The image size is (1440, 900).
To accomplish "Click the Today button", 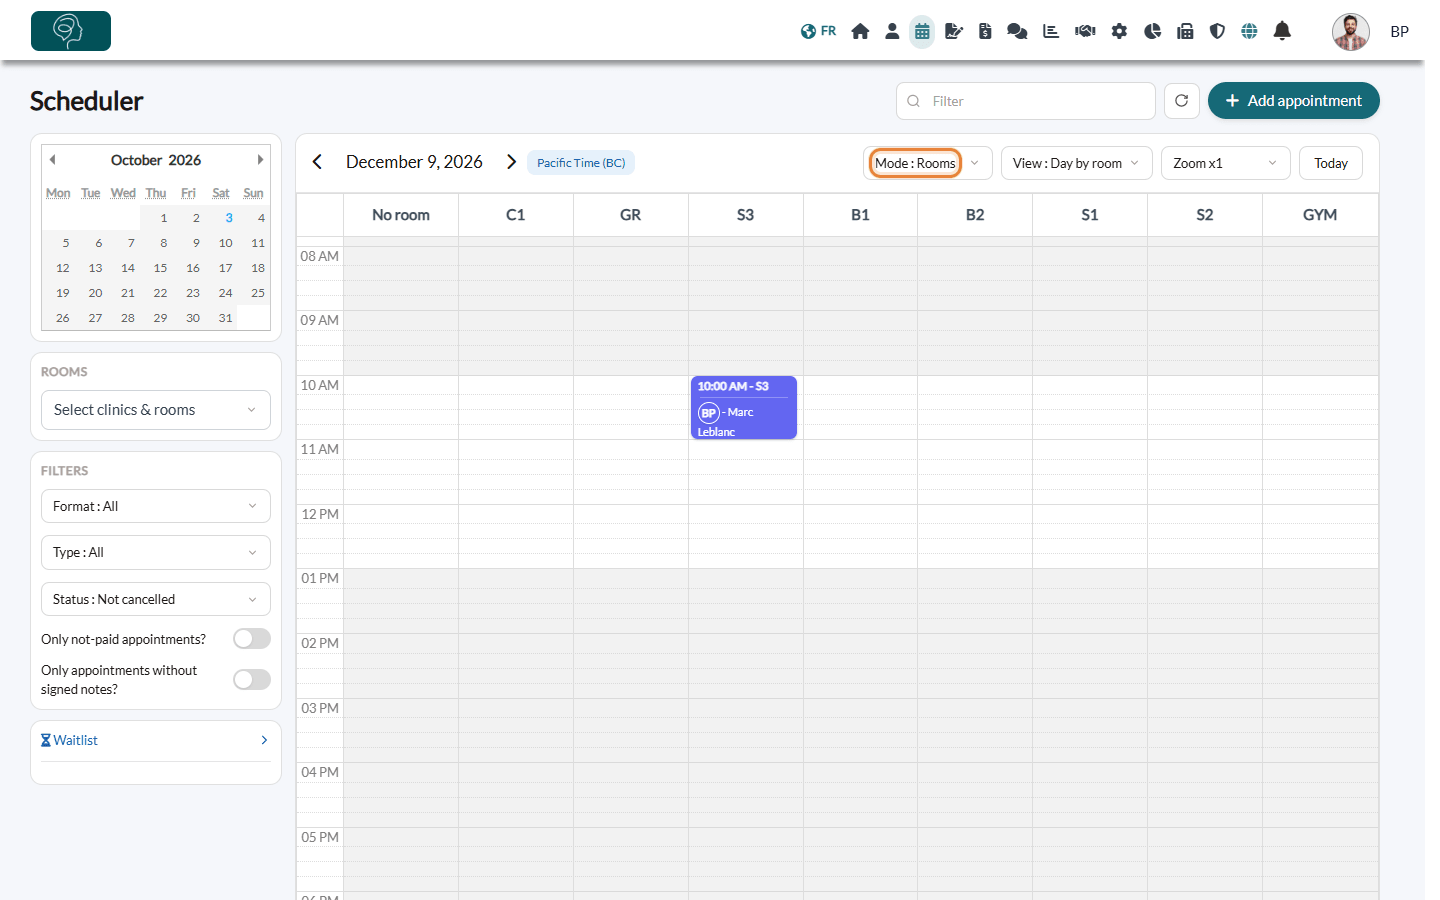I will coord(1331,163).
